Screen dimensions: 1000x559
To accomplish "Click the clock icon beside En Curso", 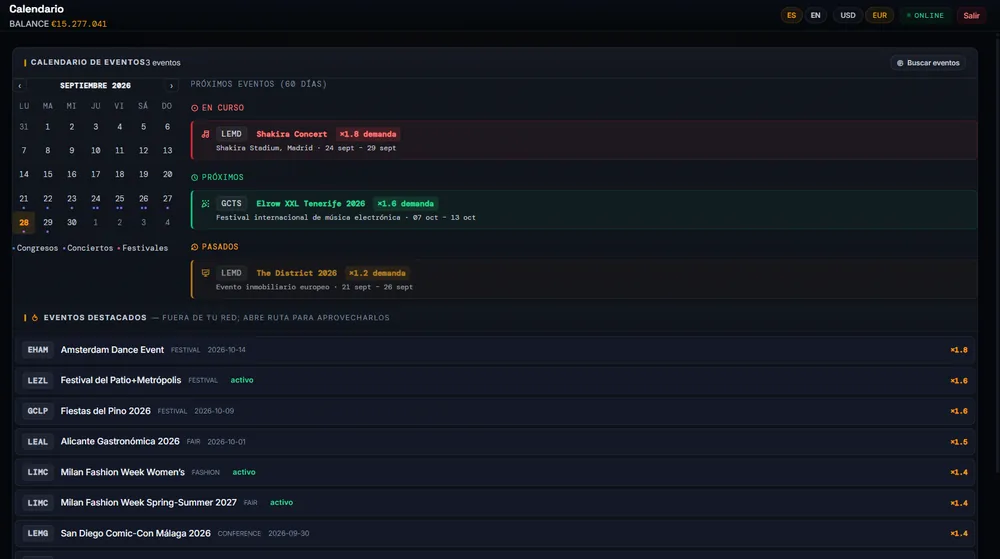I will (x=195, y=108).
